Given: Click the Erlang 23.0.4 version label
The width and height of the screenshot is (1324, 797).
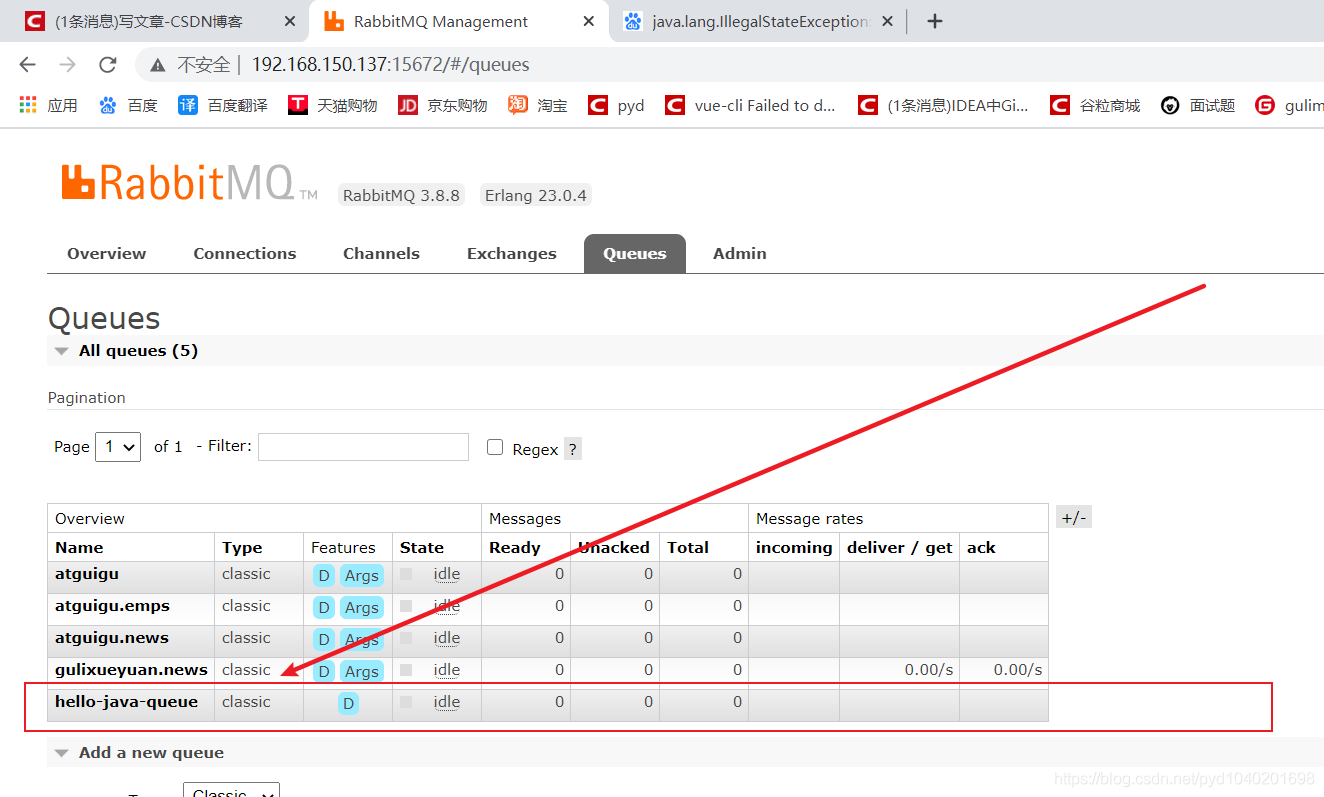Looking at the screenshot, I should (x=536, y=195).
